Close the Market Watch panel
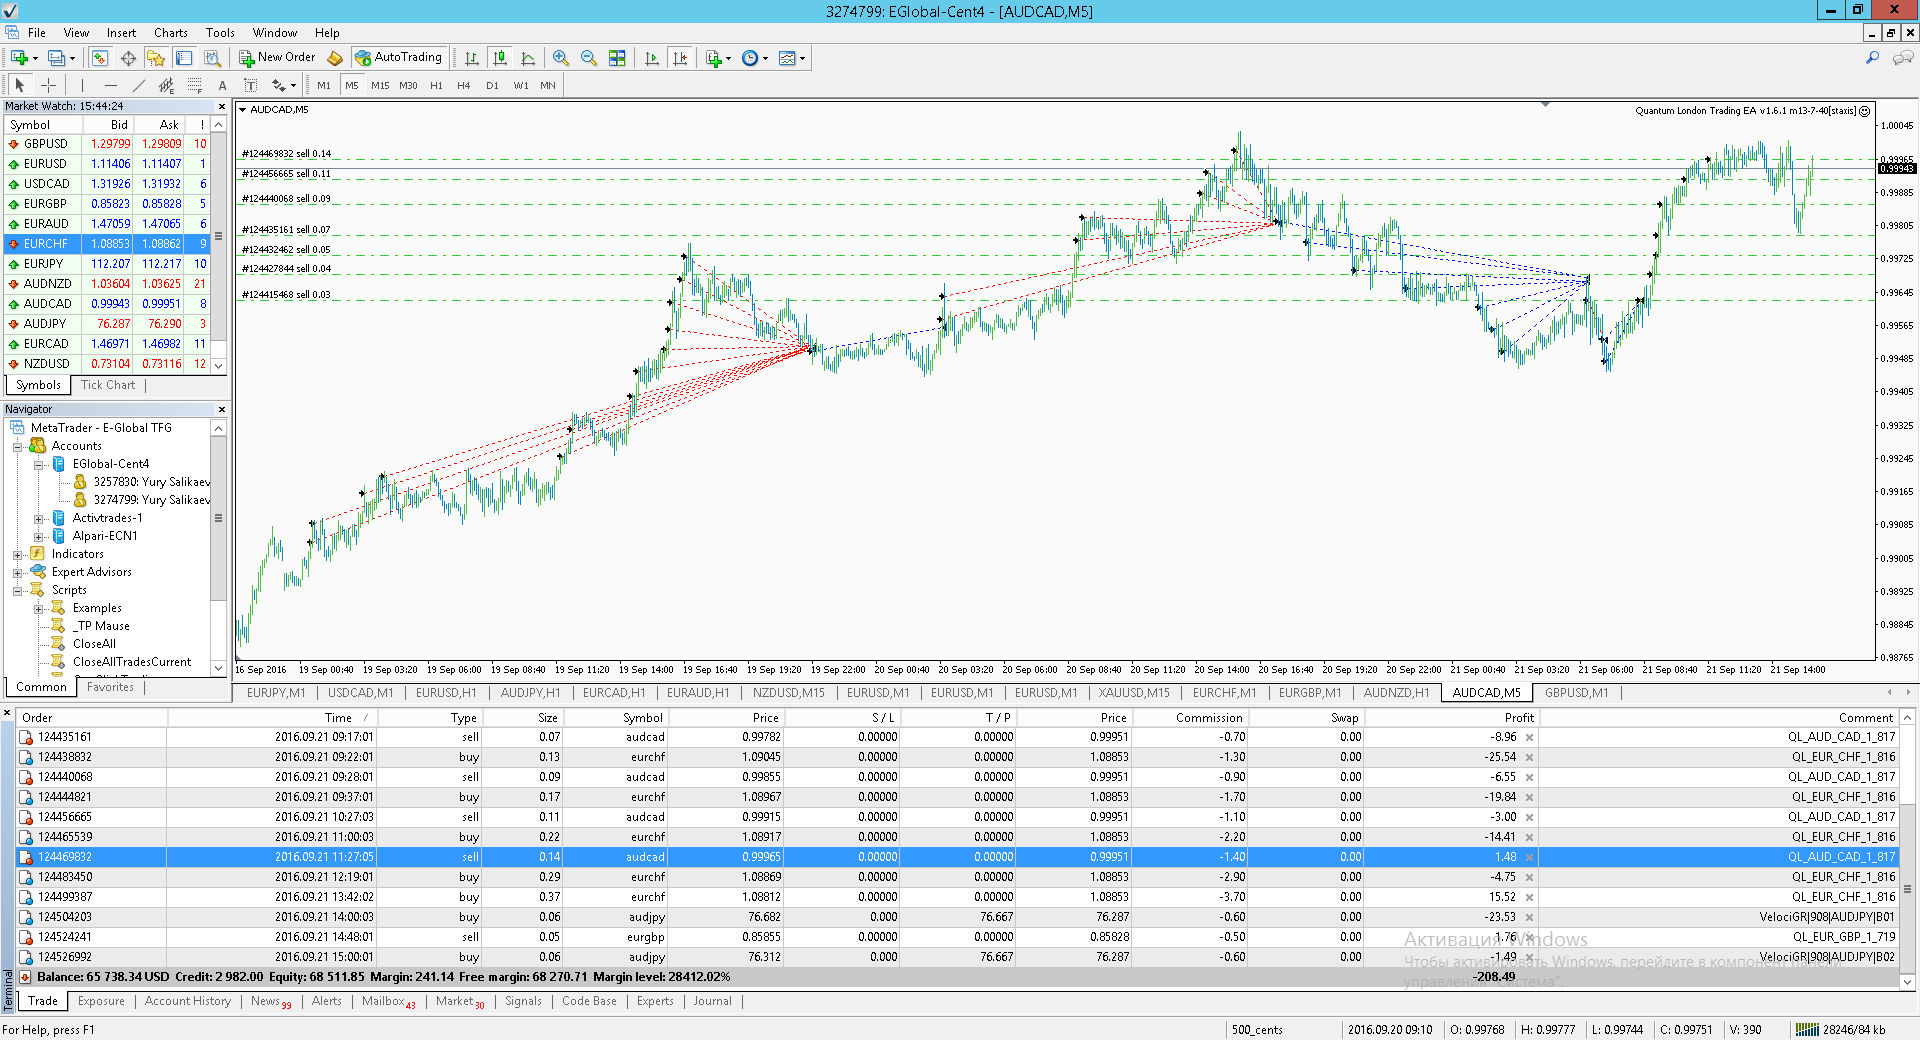 (222, 106)
